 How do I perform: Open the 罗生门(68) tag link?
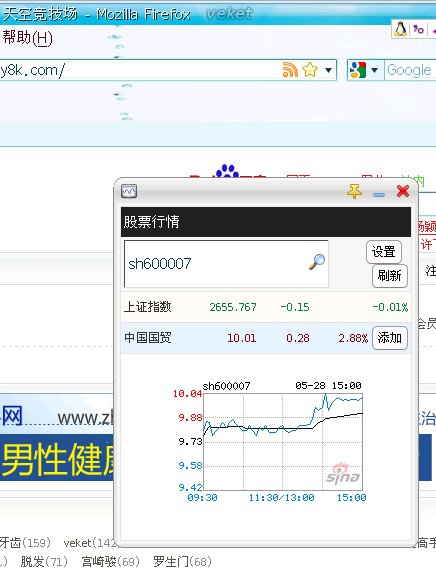click(182, 562)
